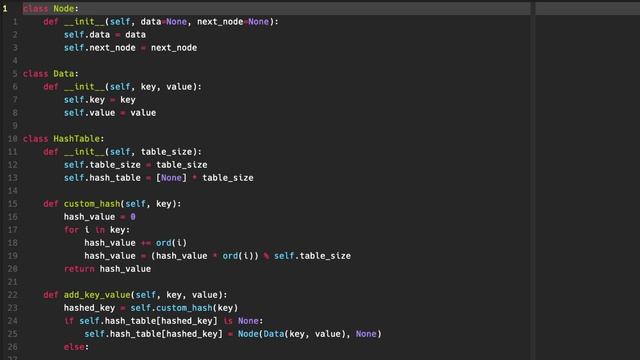Screen dimensions: 640x360
Task: Click 'def custom_hash(self, key):' line
Action: click(112, 204)
